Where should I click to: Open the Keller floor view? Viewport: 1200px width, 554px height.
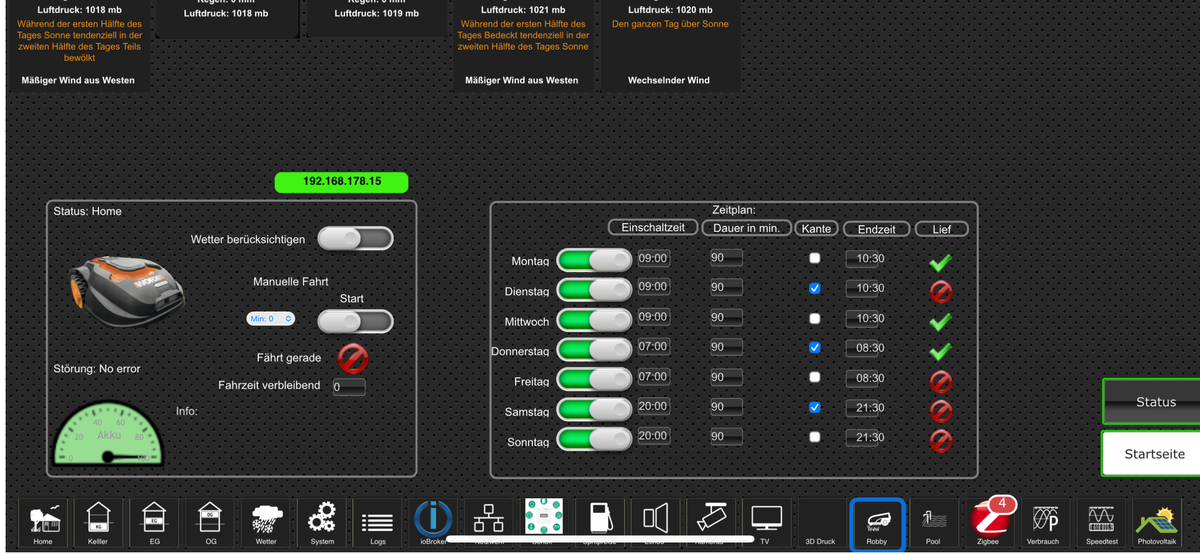98,523
